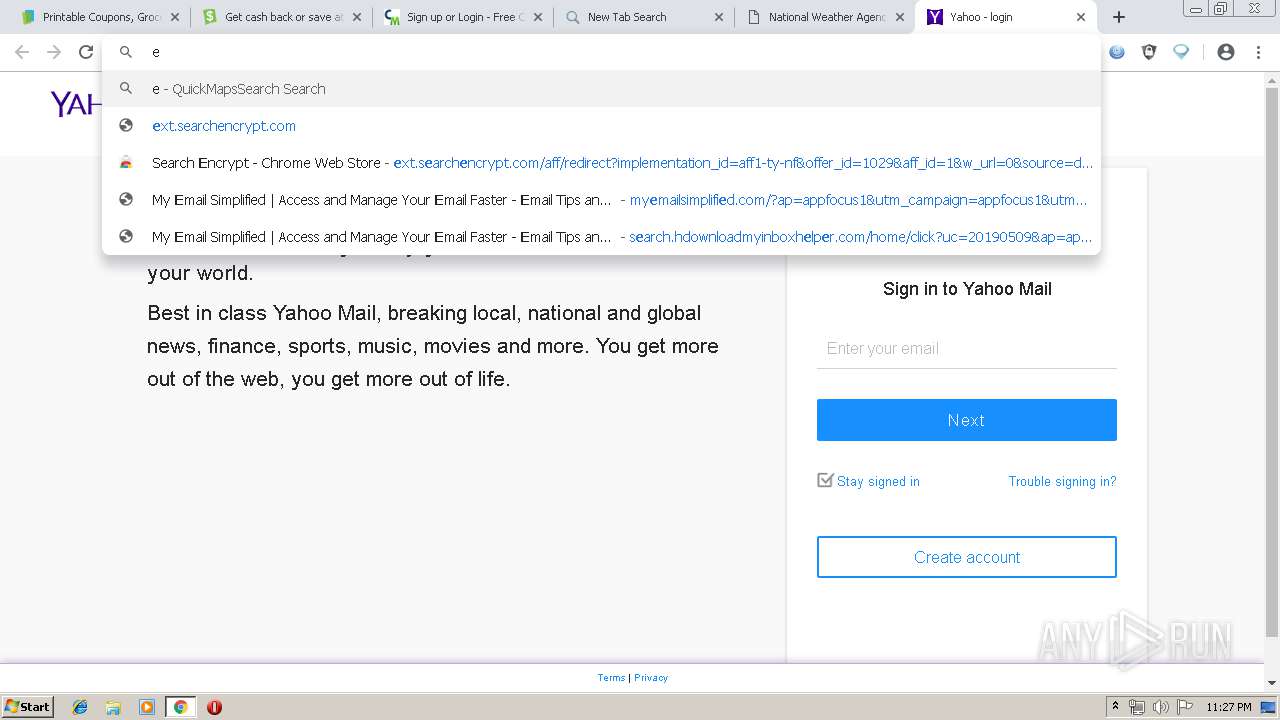Open the Chrome profile avatar
The width and height of the screenshot is (1280, 720).
click(1226, 52)
